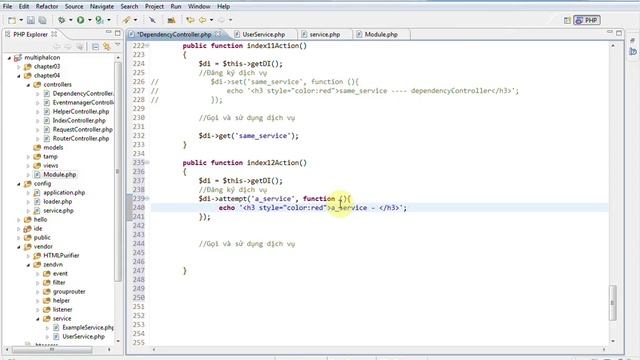Open application.php under config
This screenshot has height=360, width=640.
[64, 192]
